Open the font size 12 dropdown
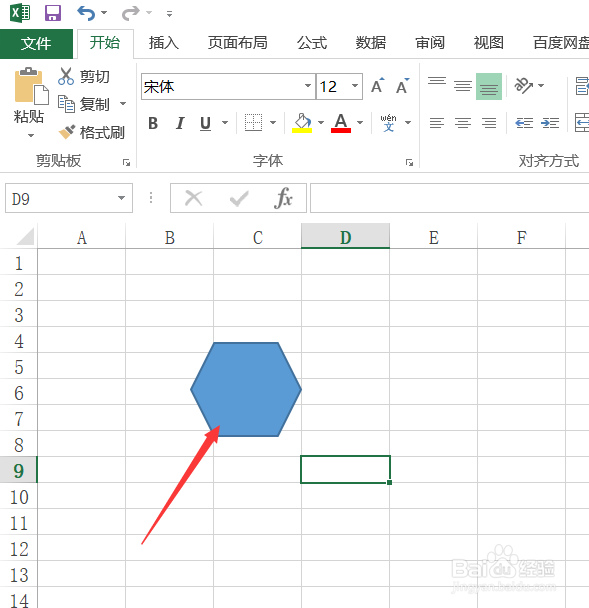 point(354,86)
